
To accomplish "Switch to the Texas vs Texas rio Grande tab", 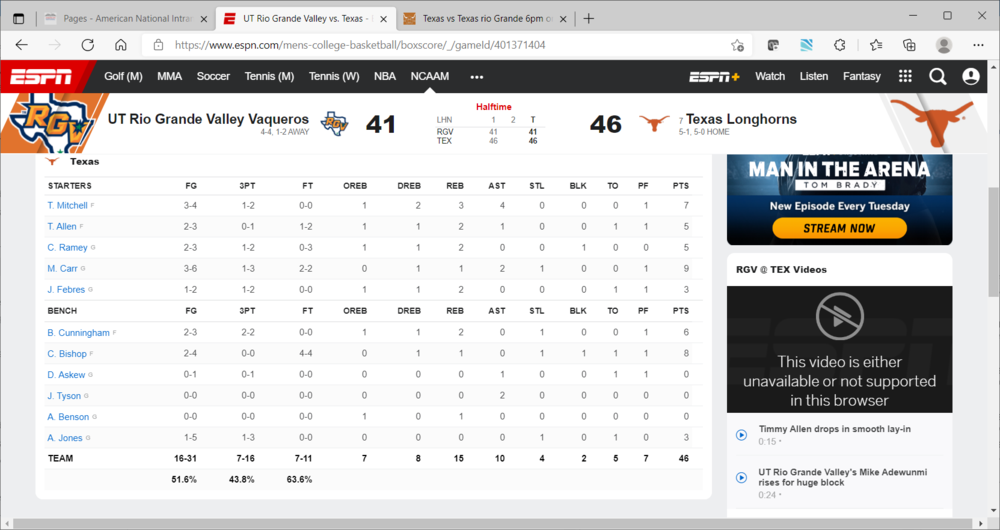I will click(x=485, y=18).
